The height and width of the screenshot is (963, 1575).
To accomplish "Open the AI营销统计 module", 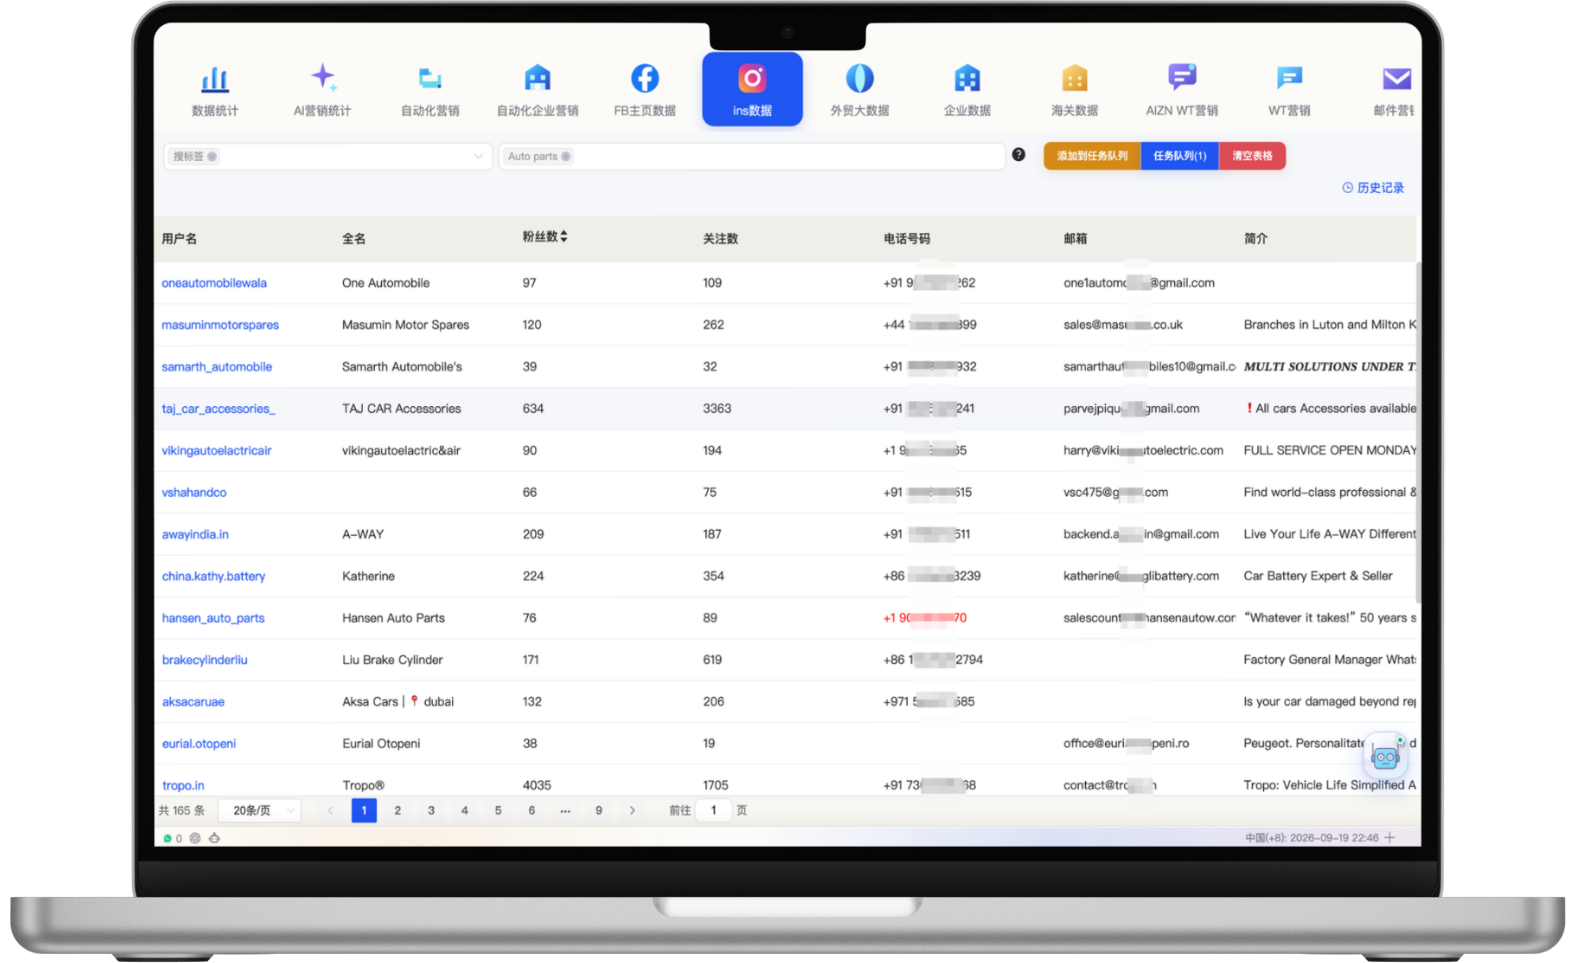I will coord(322,90).
